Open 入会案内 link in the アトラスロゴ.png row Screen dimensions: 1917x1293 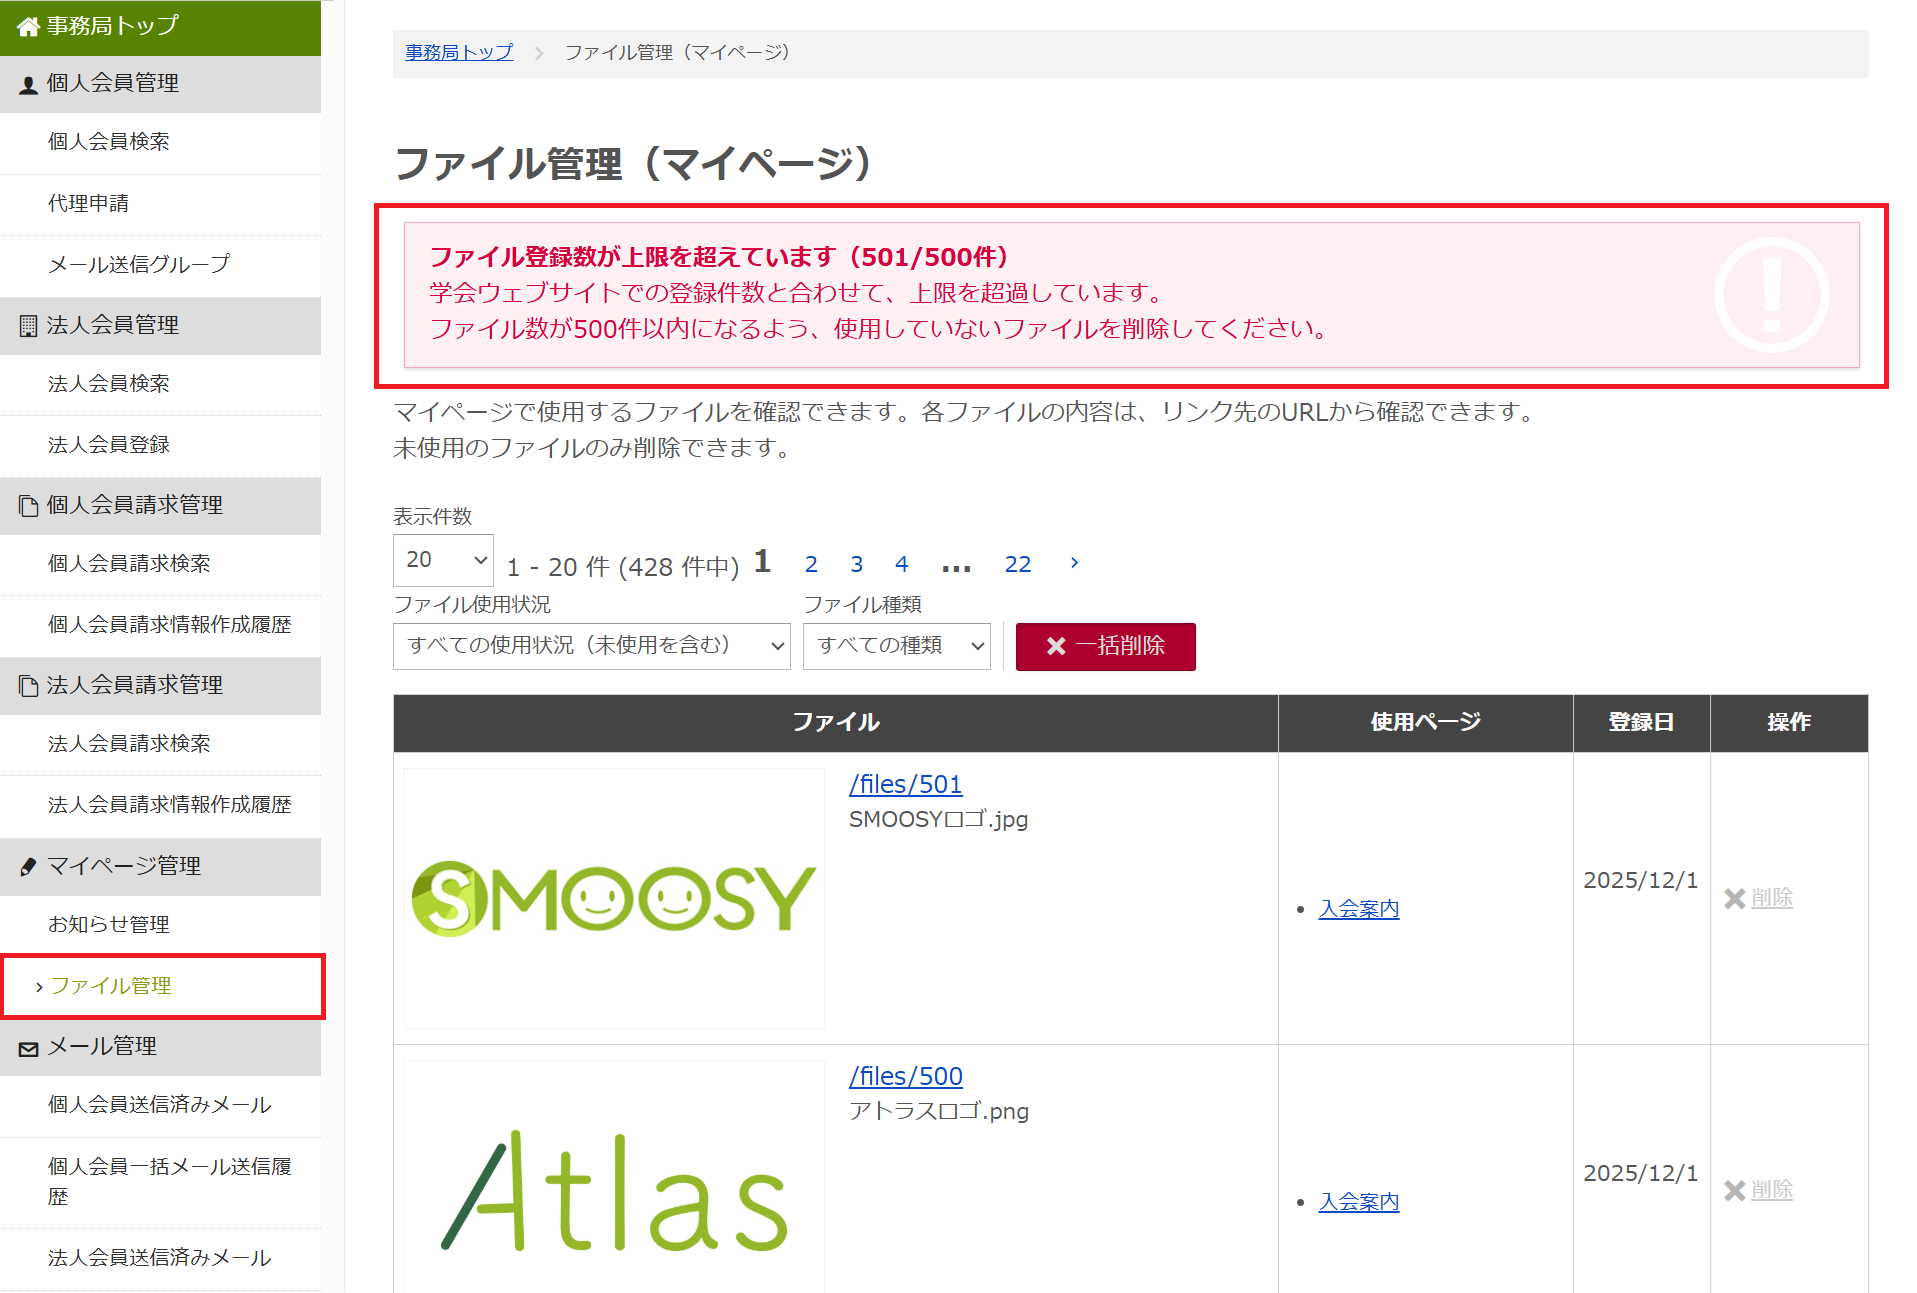pyautogui.click(x=1359, y=1202)
